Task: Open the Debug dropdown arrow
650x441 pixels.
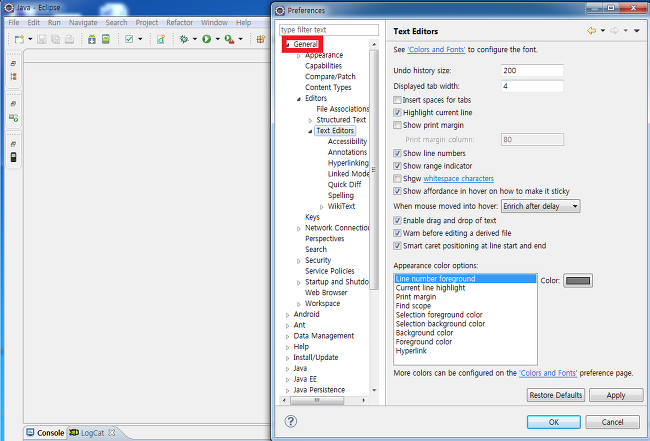Action: coord(194,39)
